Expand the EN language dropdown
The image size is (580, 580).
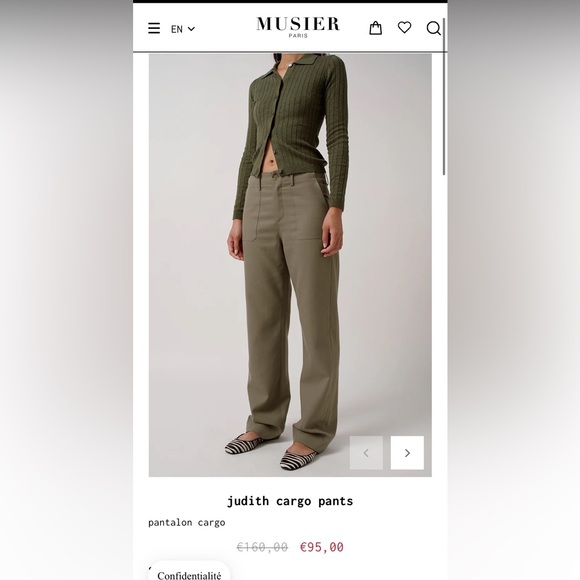[183, 29]
